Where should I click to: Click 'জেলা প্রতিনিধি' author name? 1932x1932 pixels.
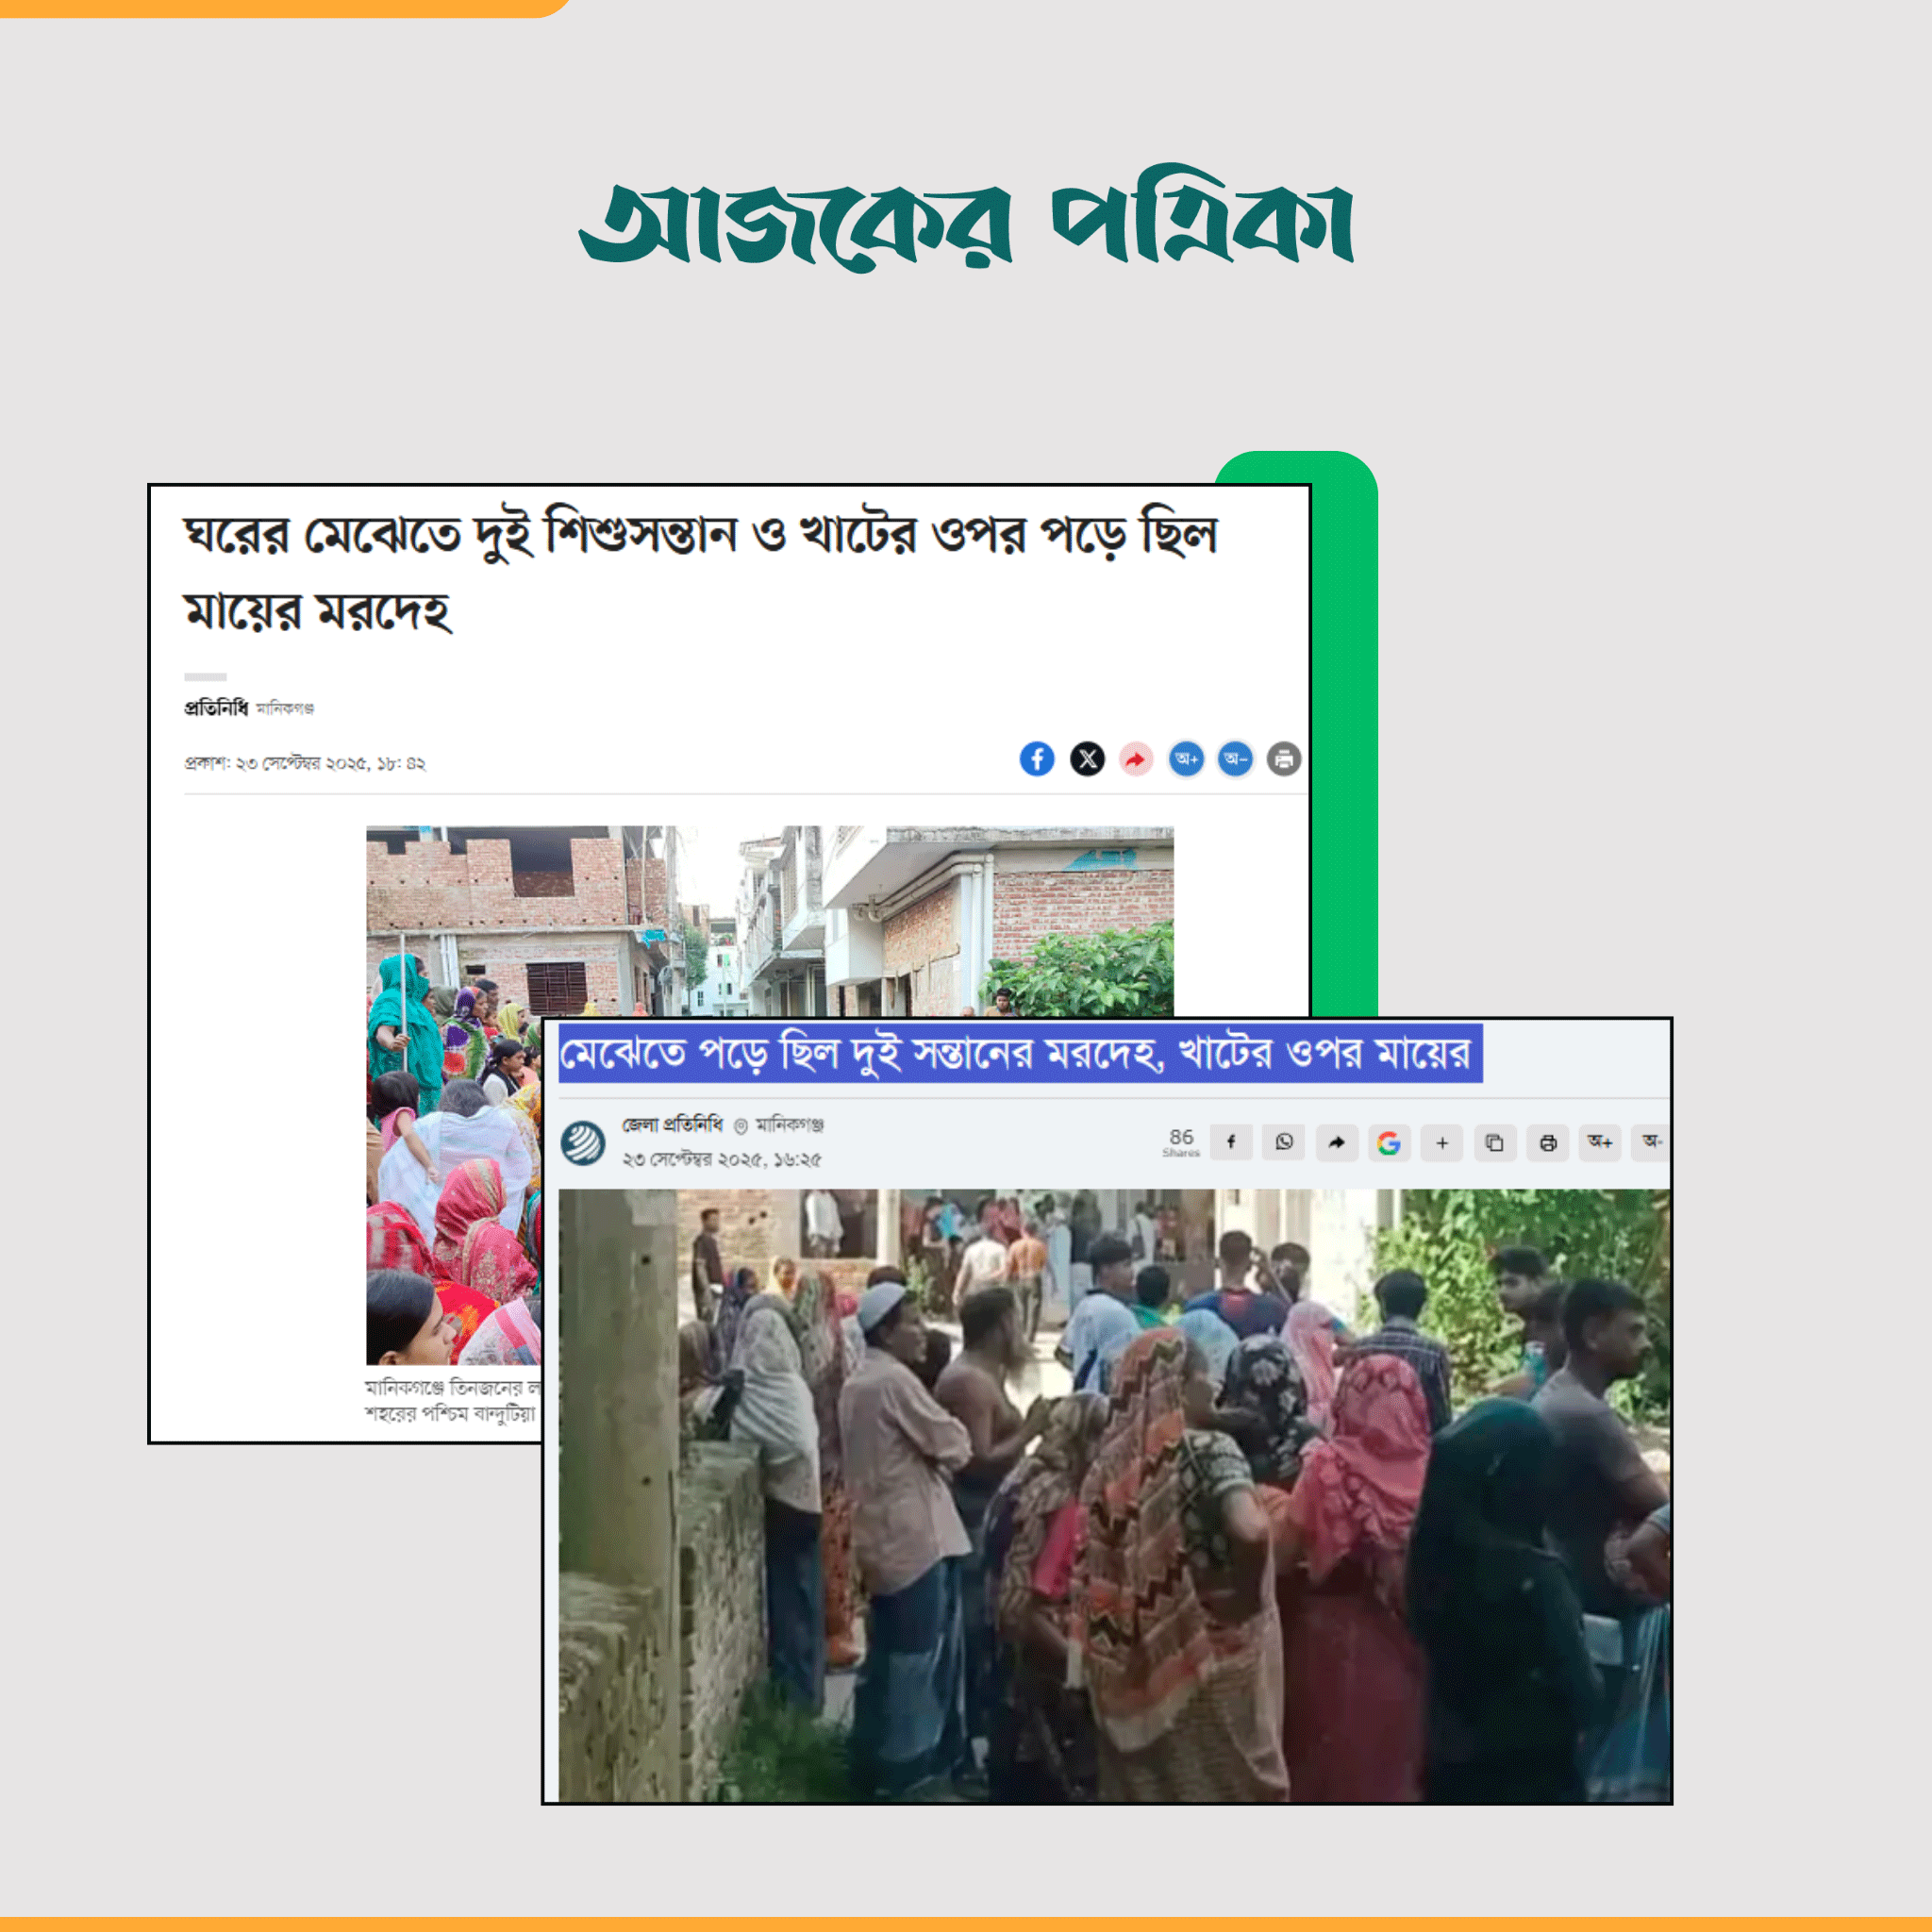672,1125
